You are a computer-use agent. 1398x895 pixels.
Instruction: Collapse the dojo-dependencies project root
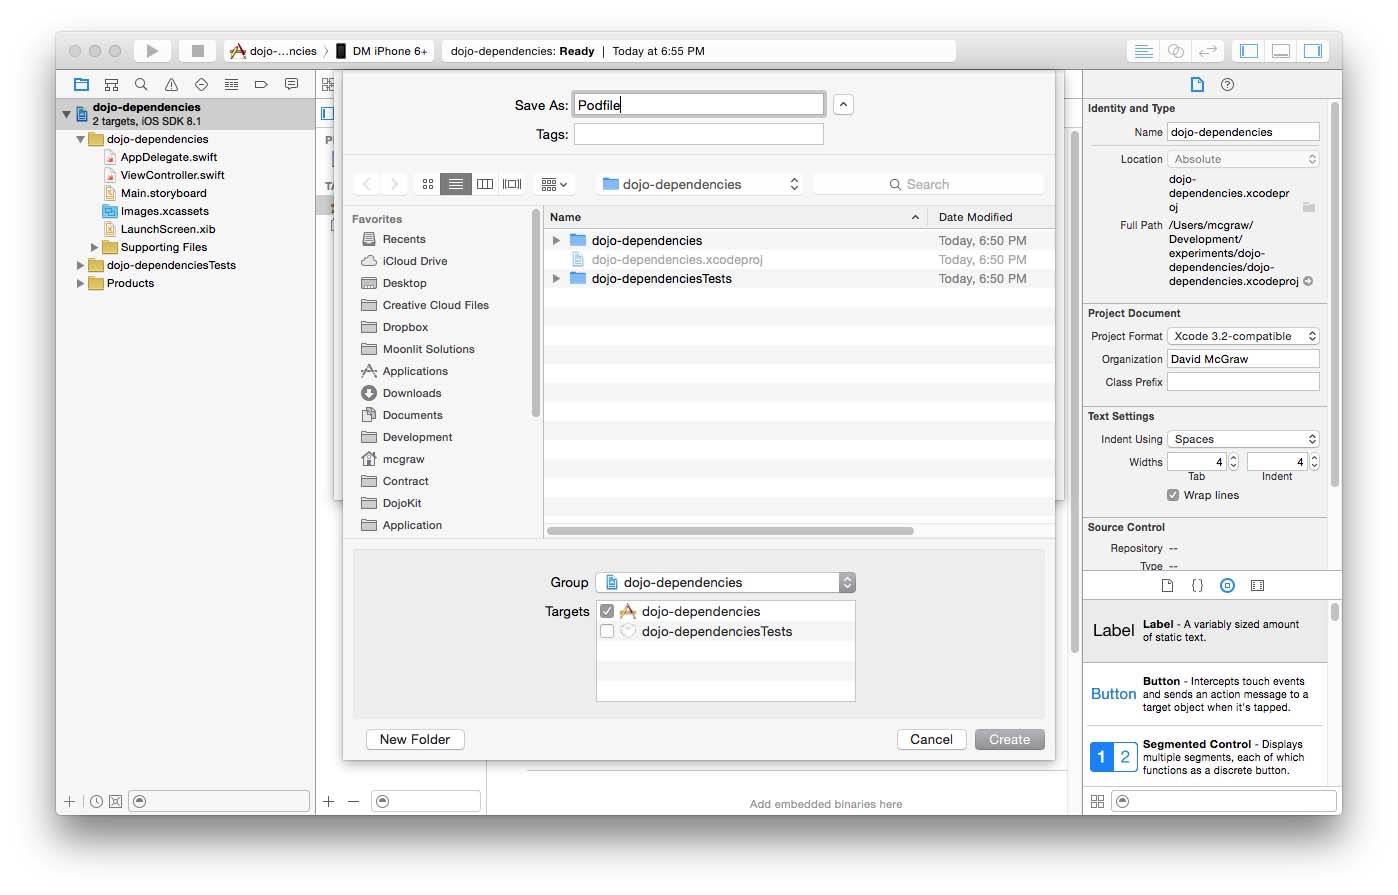click(x=67, y=114)
